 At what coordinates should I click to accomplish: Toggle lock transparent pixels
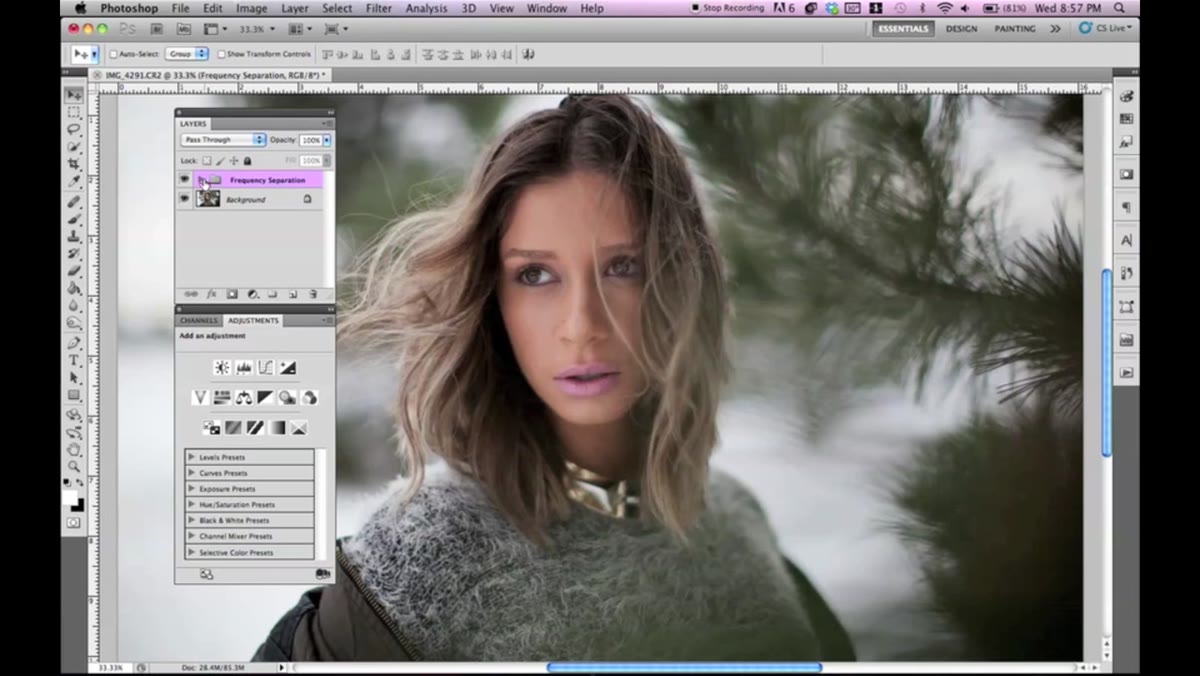(x=207, y=160)
